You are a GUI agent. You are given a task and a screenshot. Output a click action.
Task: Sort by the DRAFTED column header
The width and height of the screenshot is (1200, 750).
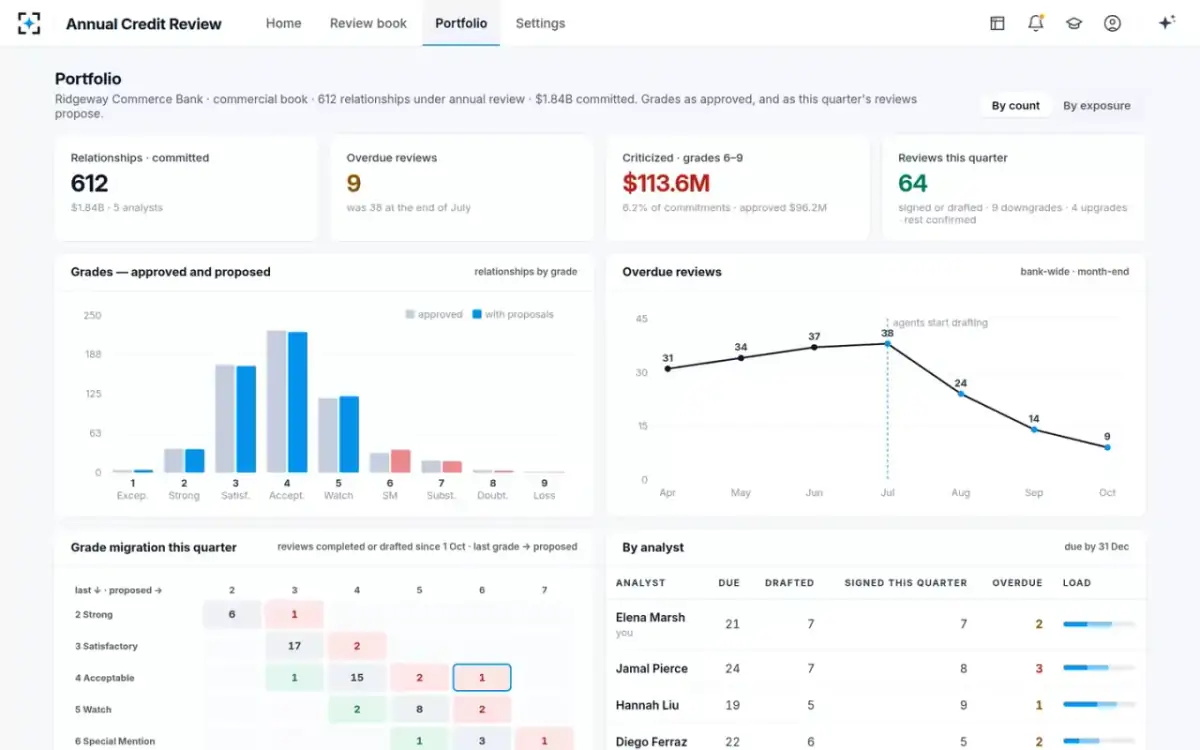(x=789, y=583)
